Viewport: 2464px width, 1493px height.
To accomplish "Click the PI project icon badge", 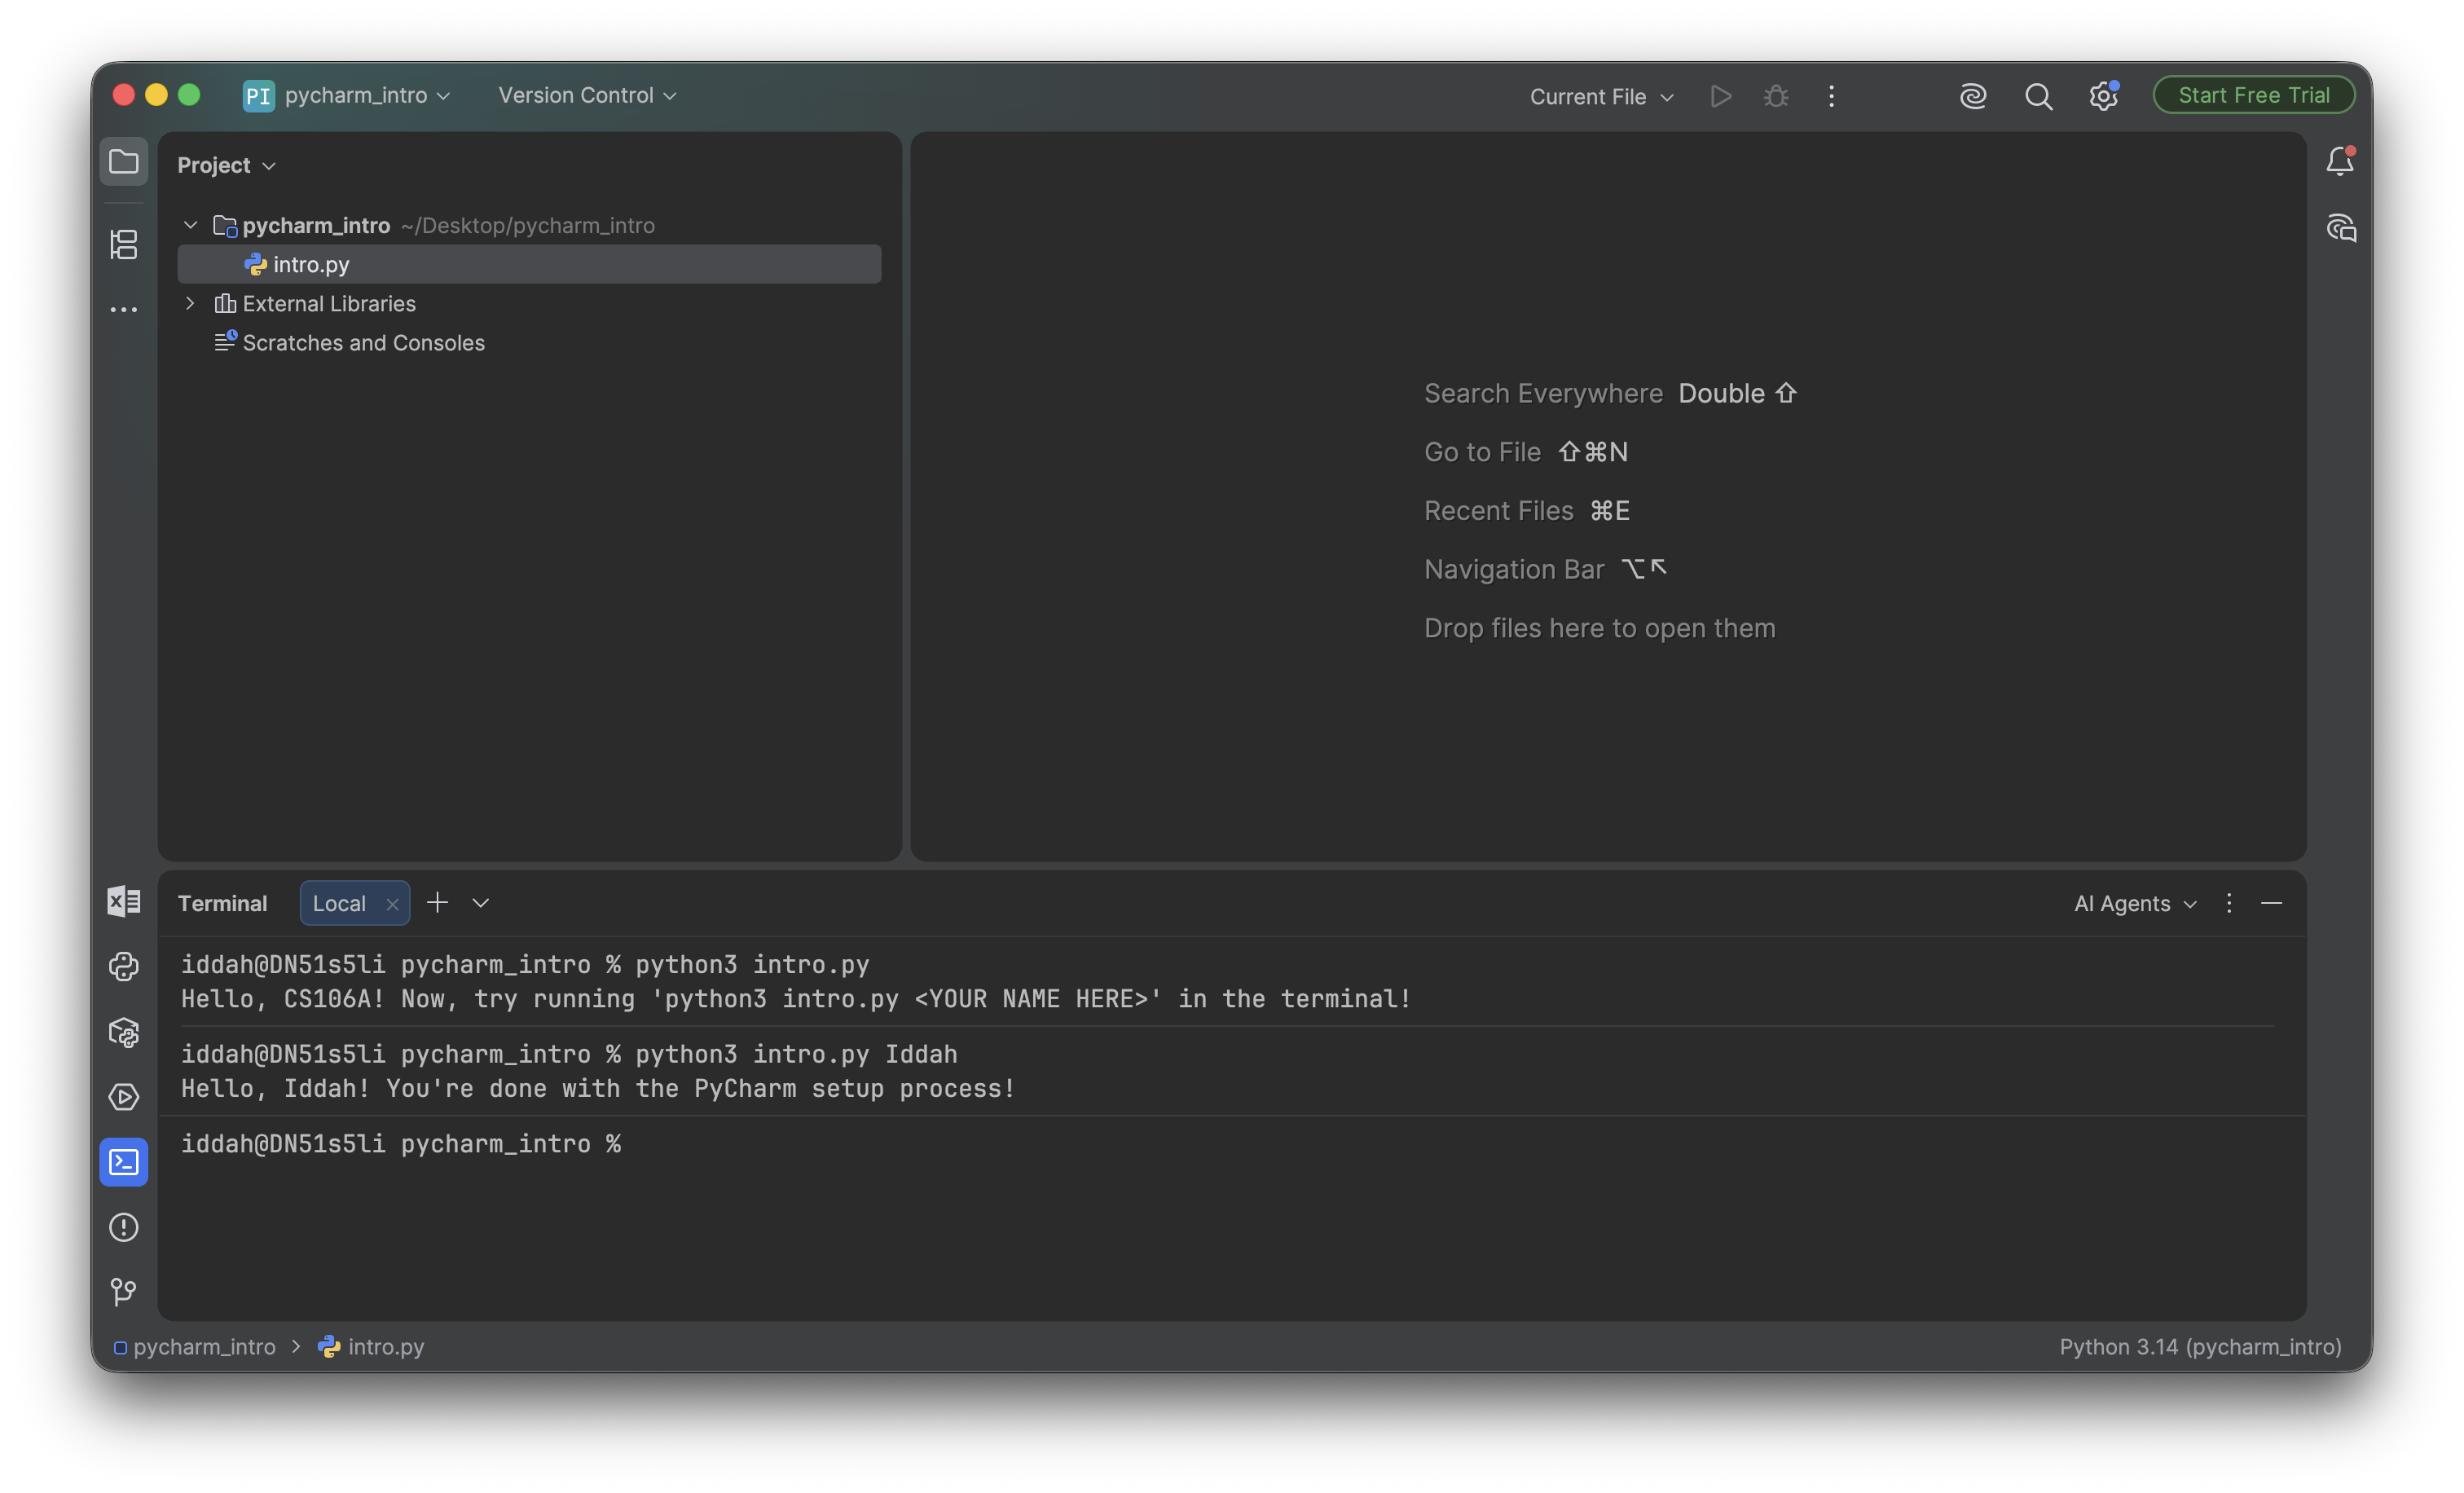I will tap(258, 96).
